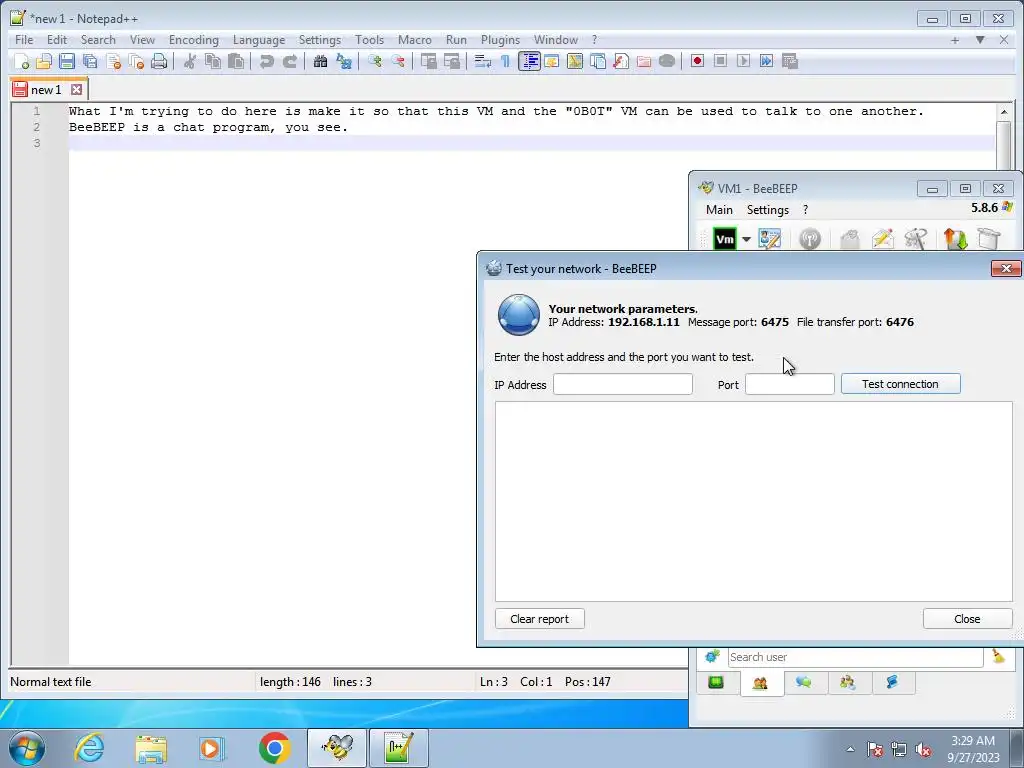Viewport: 1024px width, 768px height.
Task: Click the IP Address input field
Action: pyautogui.click(x=622, y=384)
